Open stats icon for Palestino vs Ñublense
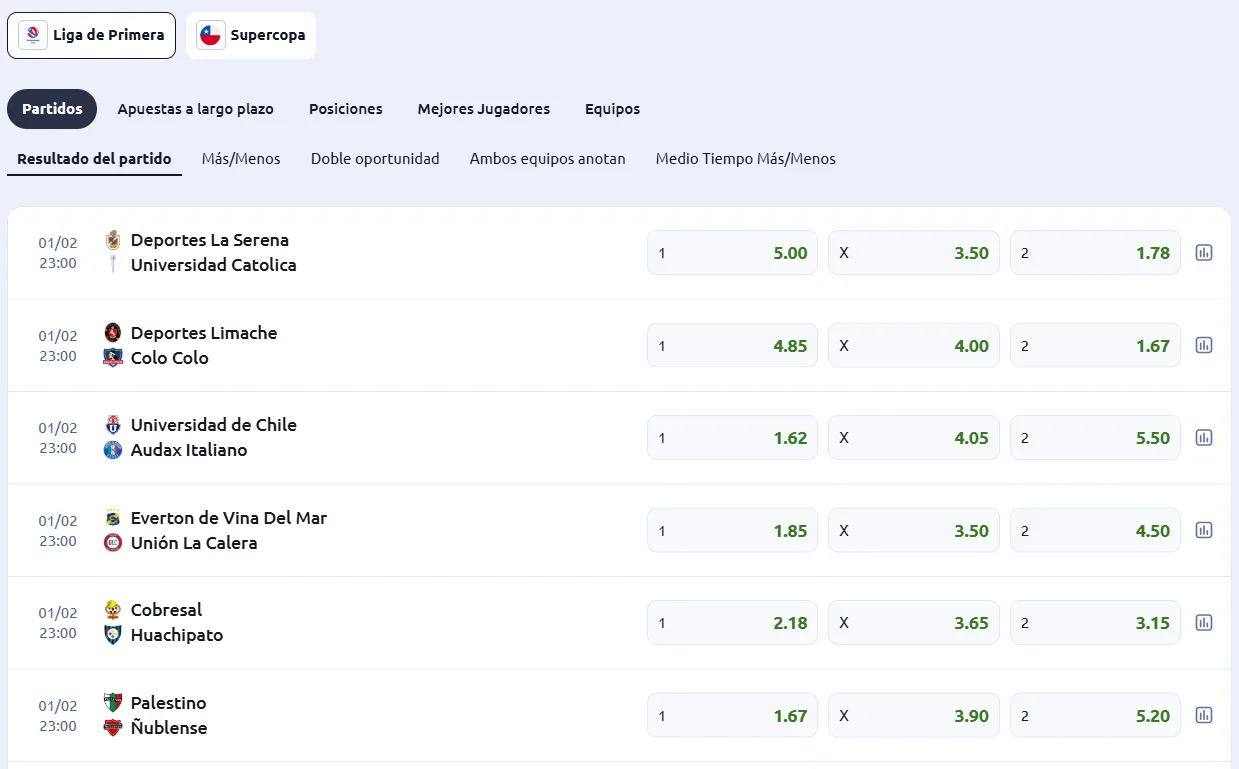This screenshot has width=1239, height=769. pos(1204,715)
